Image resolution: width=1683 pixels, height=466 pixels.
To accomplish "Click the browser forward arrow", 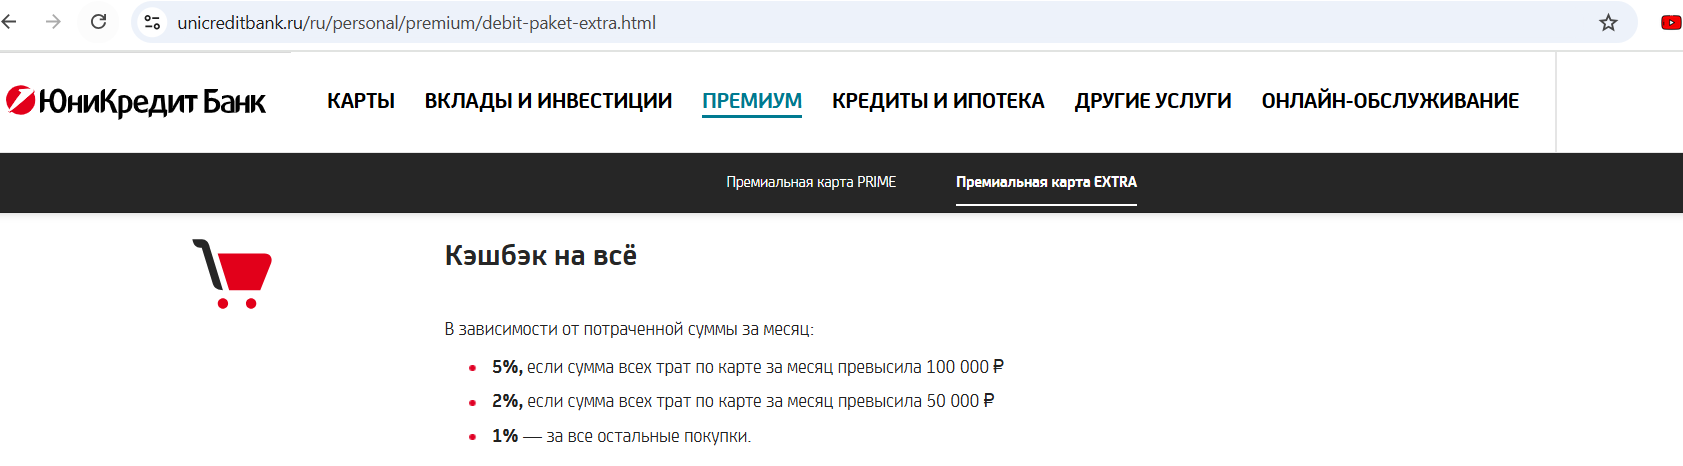I will click(54, 22).
